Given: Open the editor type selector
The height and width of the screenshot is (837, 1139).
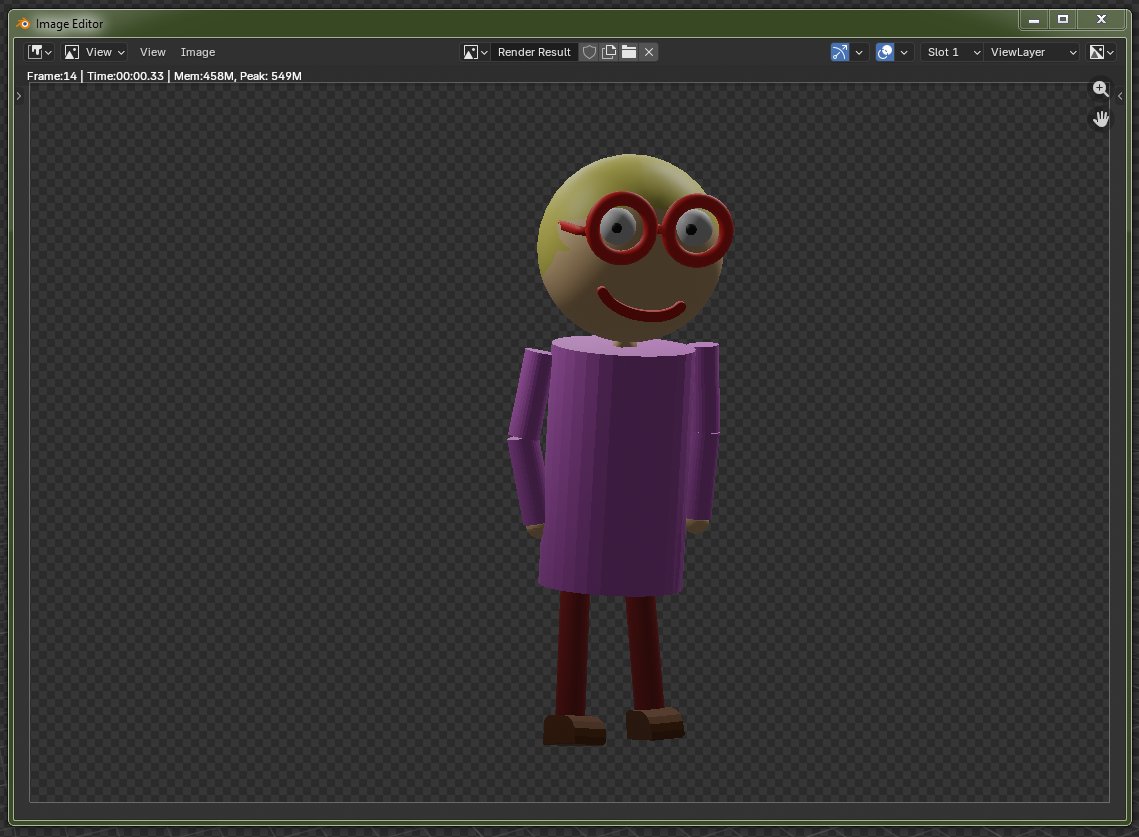Looking at the screenshot, I should (x=39, y=52).
